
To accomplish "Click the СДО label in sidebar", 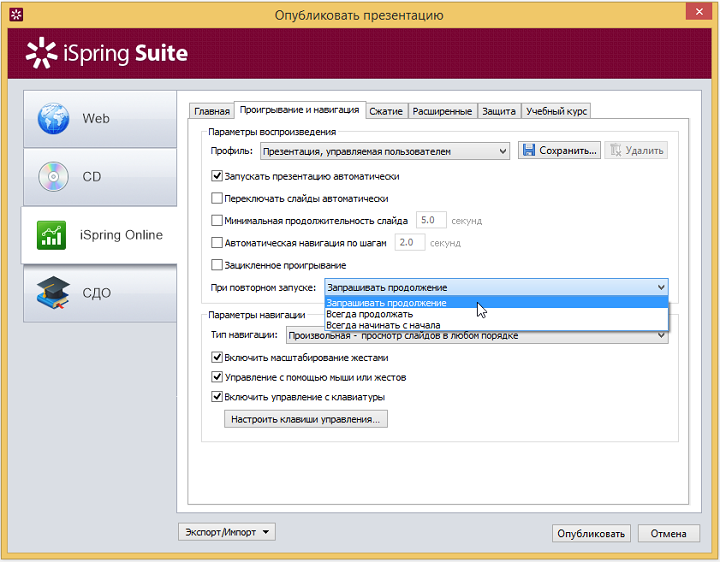I will click(x=96, y=293).
